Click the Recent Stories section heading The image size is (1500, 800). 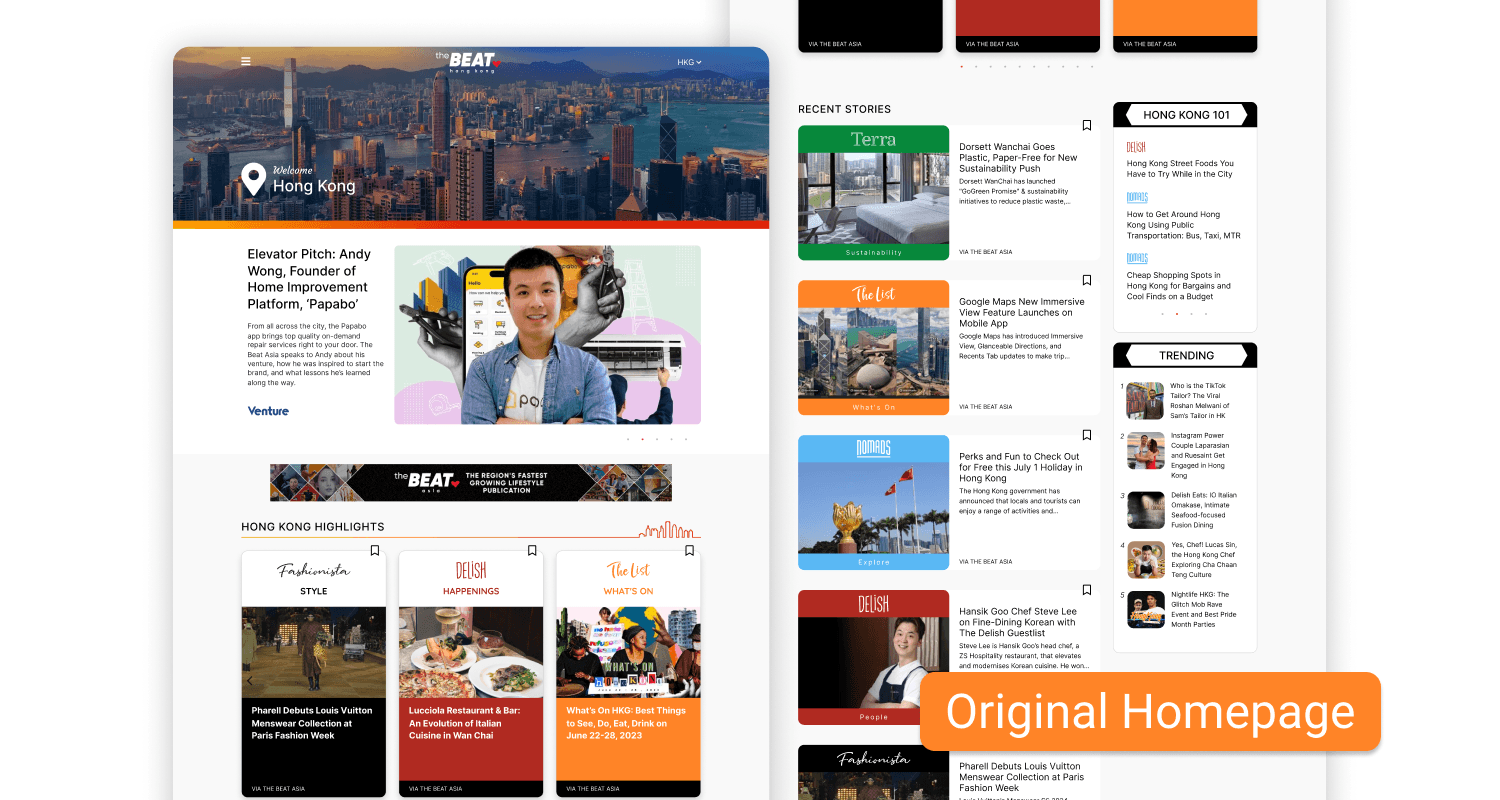[x=844, y=109]
